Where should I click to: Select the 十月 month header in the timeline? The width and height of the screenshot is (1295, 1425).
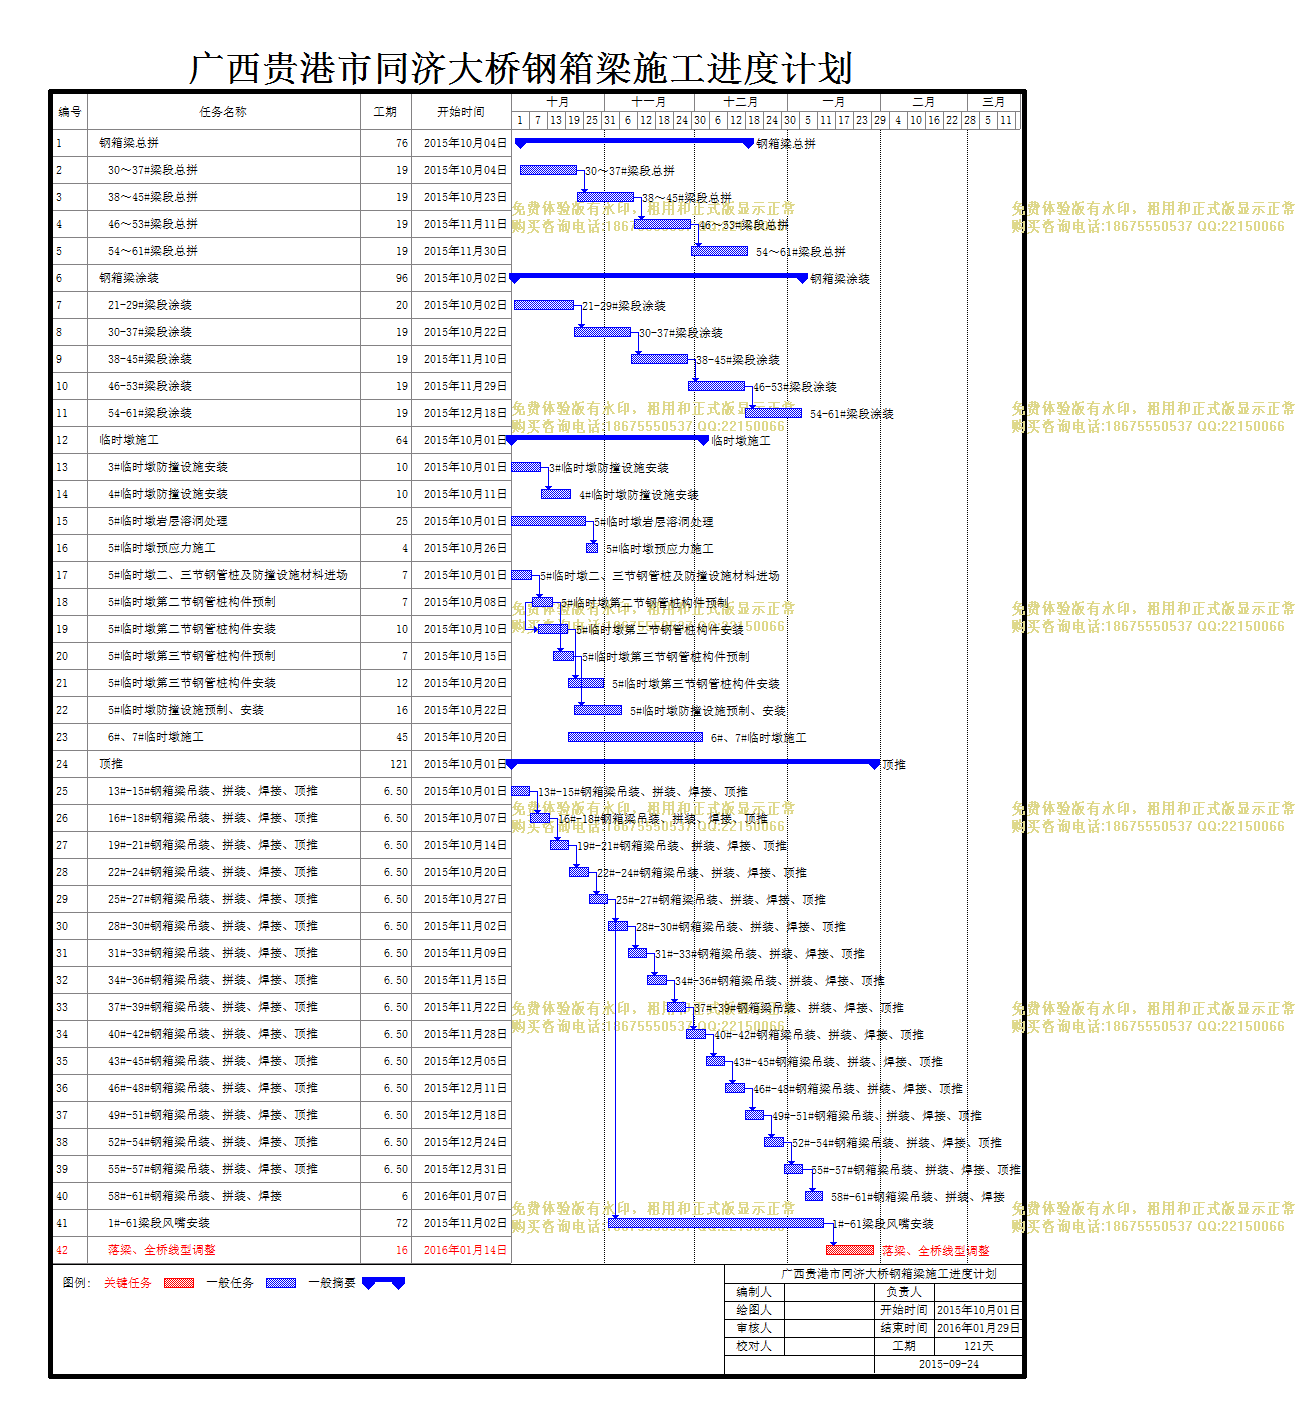tap(558, 102)
